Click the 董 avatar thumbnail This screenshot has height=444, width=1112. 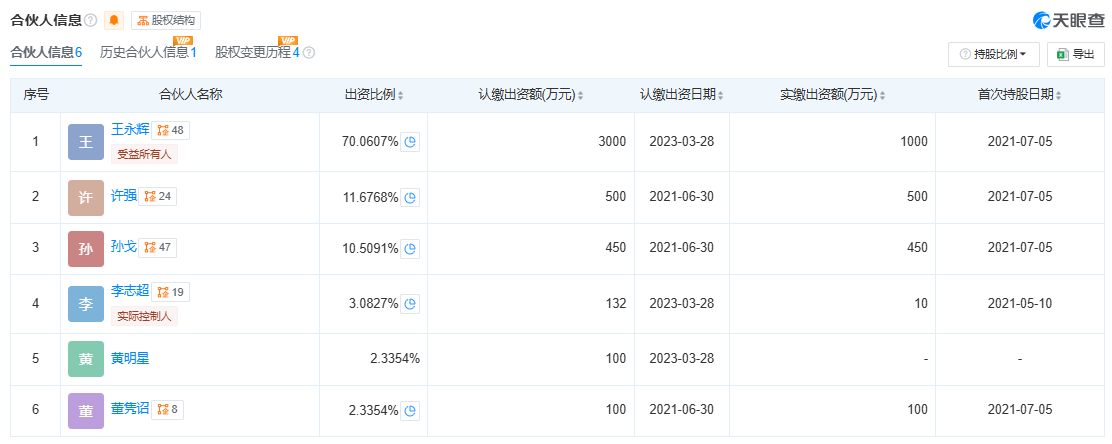coord(86,410)
